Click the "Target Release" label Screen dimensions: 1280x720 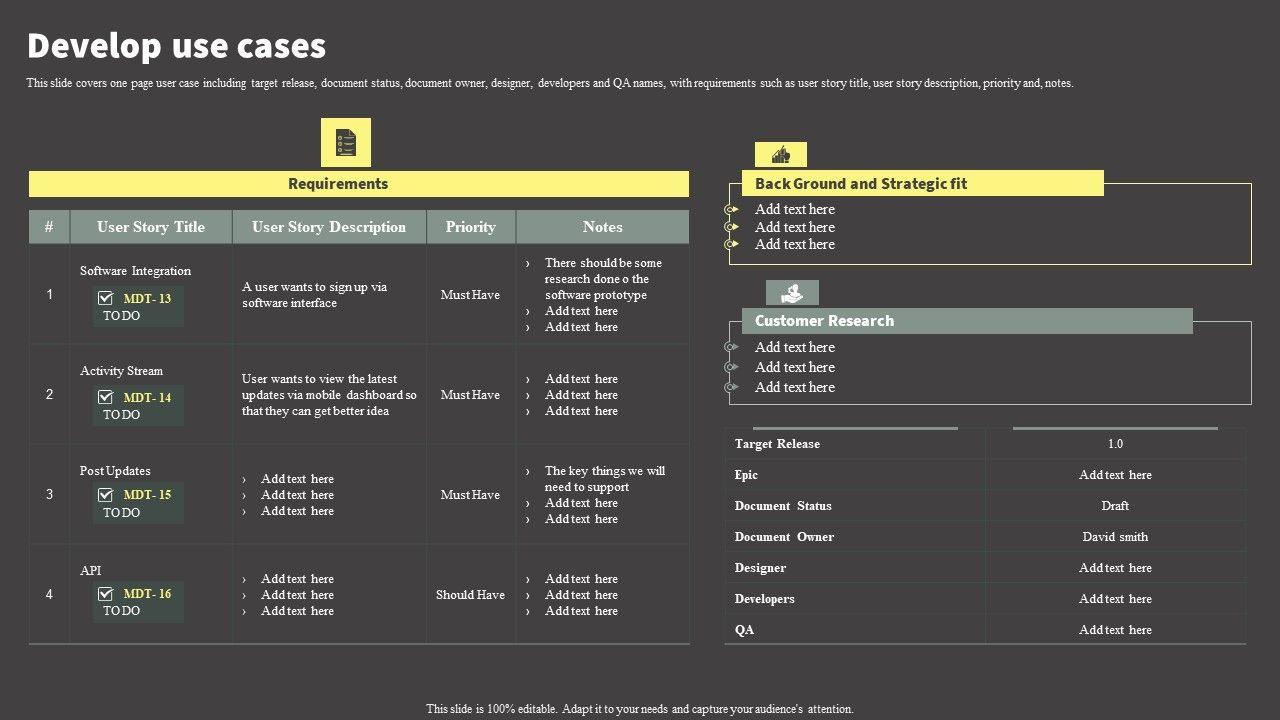coord(777,444)
